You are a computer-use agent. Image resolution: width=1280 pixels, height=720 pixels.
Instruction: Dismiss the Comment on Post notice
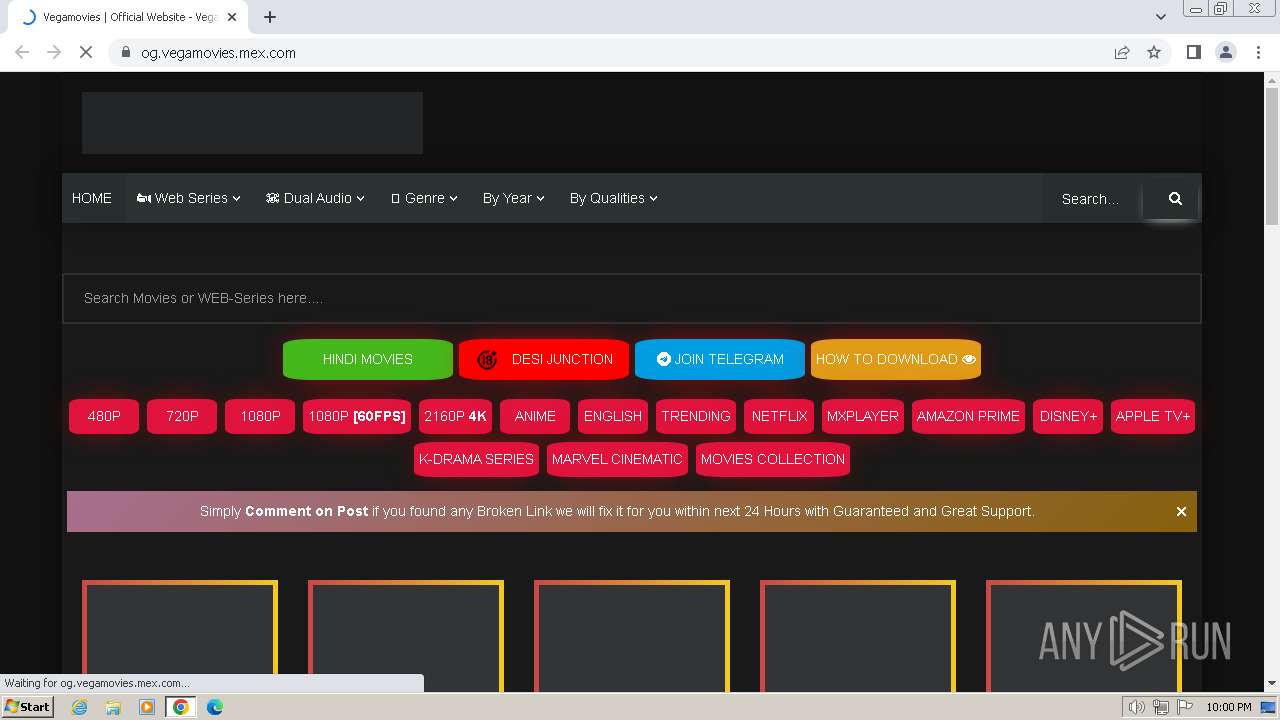1181,511
